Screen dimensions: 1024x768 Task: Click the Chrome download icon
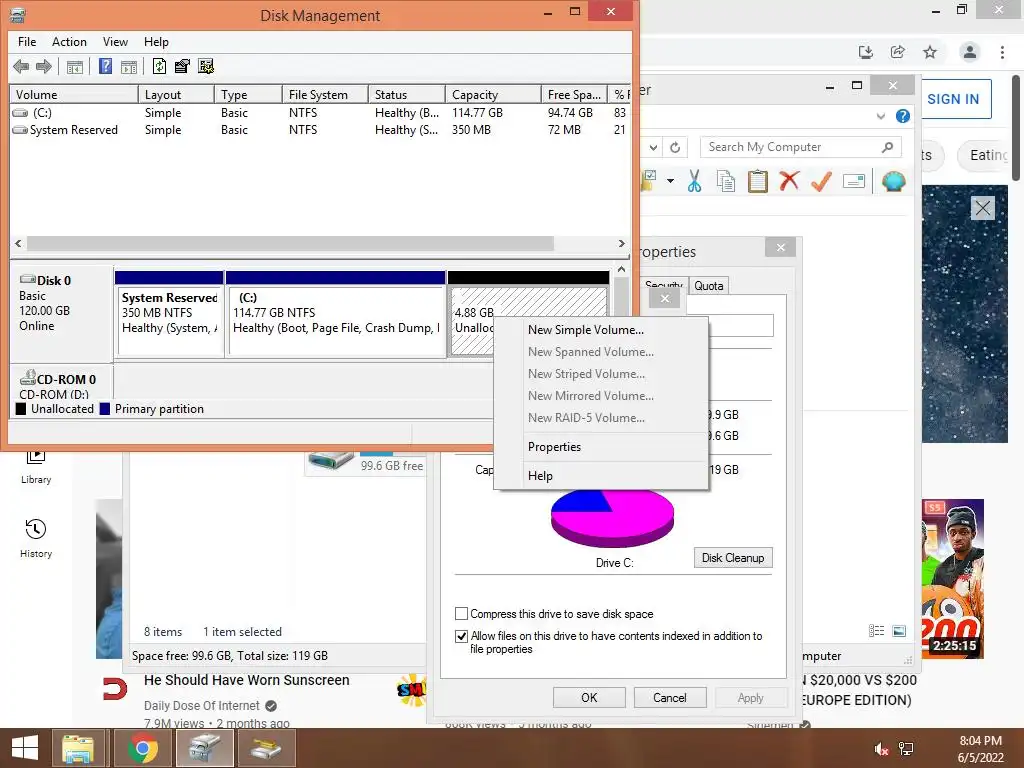tap(866, 52)
